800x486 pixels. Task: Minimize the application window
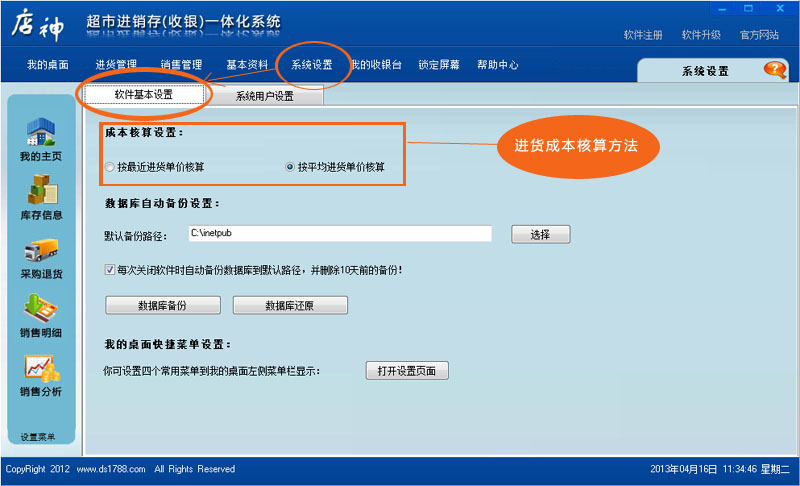pyautogui.click(x=722, y=9)
